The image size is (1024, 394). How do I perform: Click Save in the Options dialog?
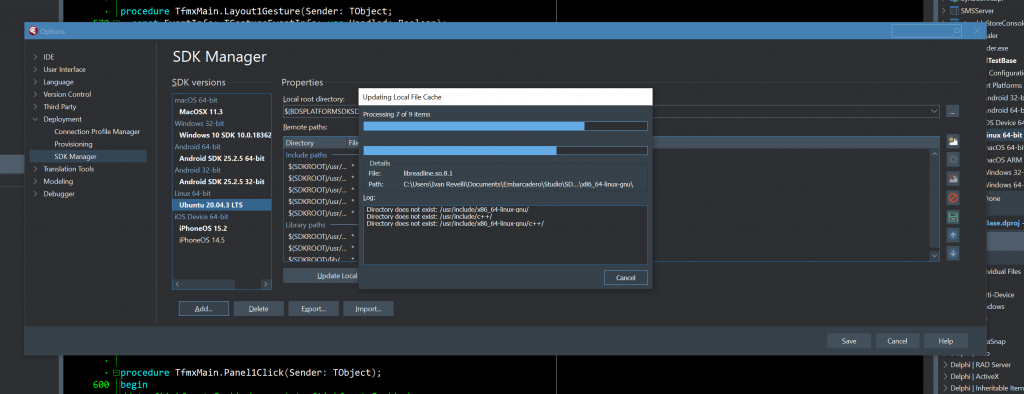tap(849, 341)
